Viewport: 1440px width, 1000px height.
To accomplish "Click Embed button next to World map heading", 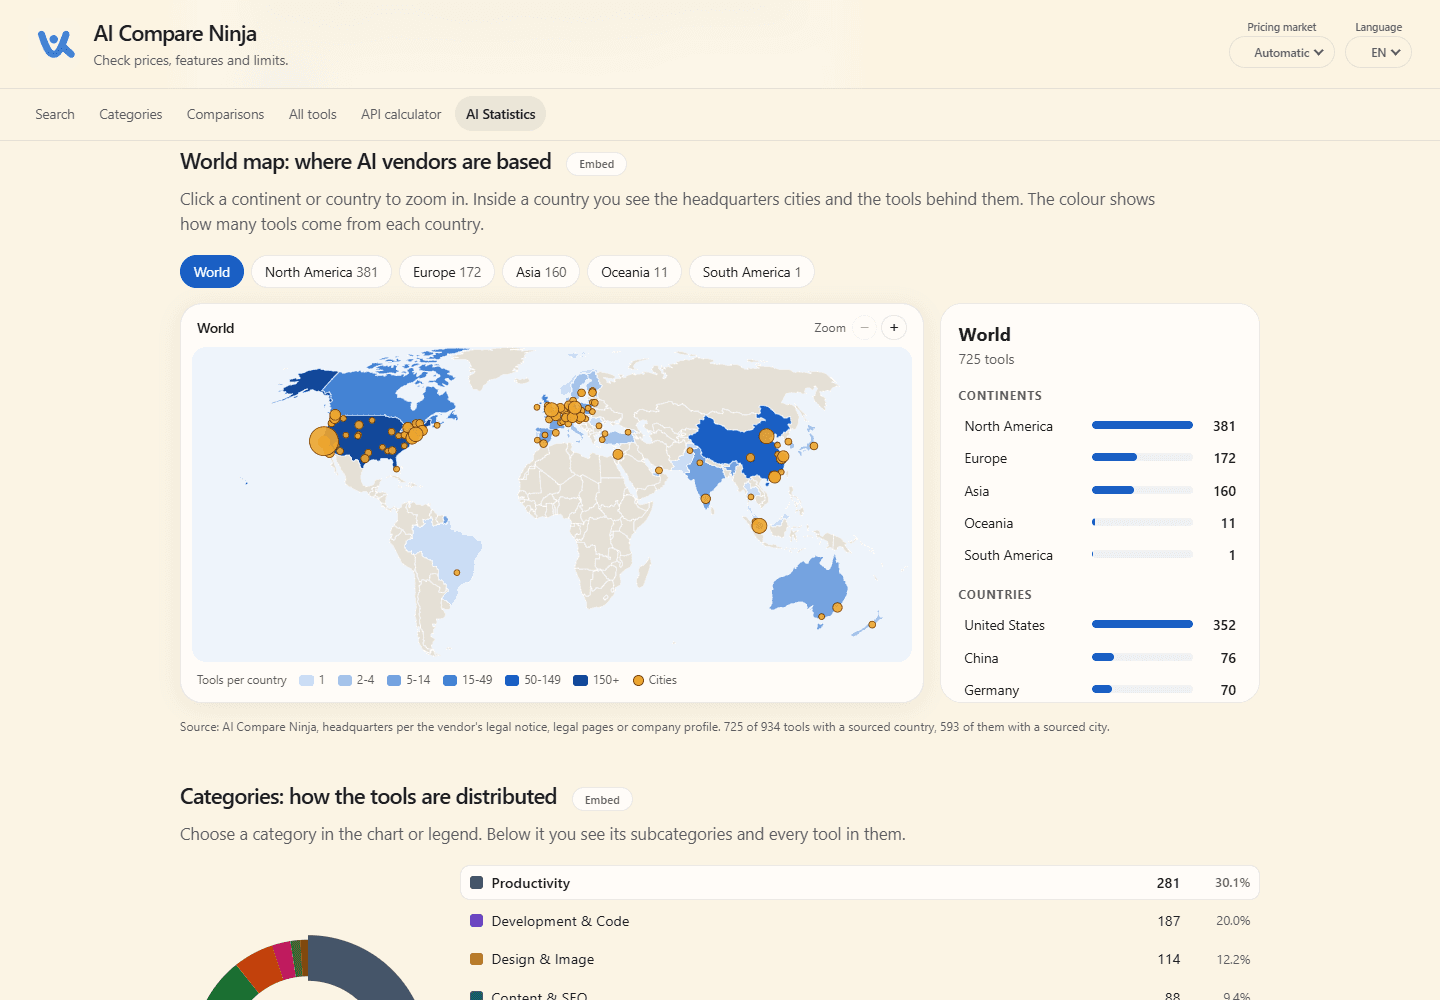I will (x=597, y=164).
